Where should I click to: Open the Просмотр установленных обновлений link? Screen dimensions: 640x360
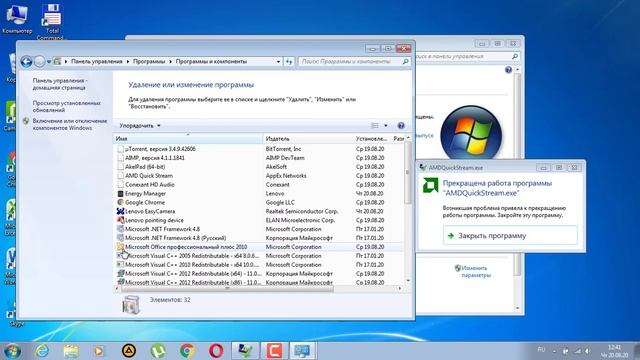click(67, 107)
